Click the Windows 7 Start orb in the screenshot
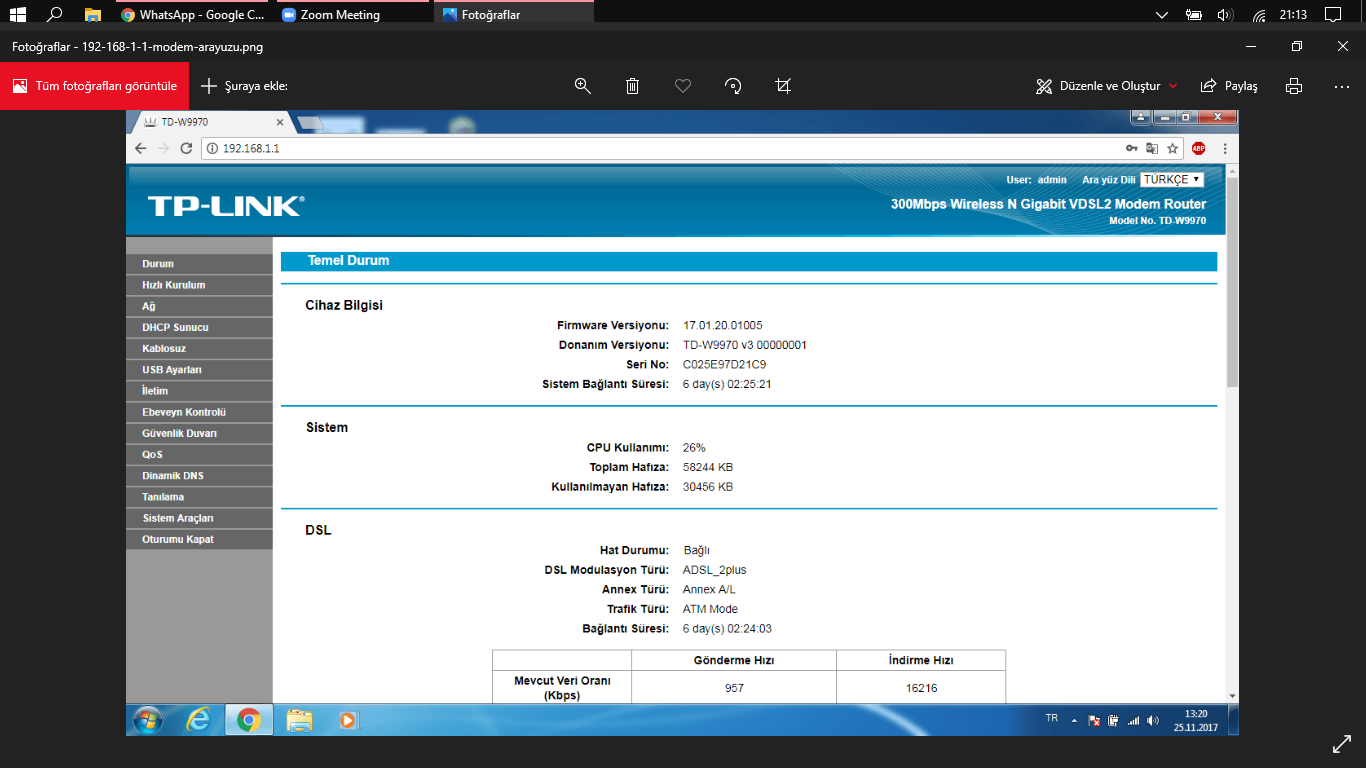 pyautogui.click(x=148, y=720)
